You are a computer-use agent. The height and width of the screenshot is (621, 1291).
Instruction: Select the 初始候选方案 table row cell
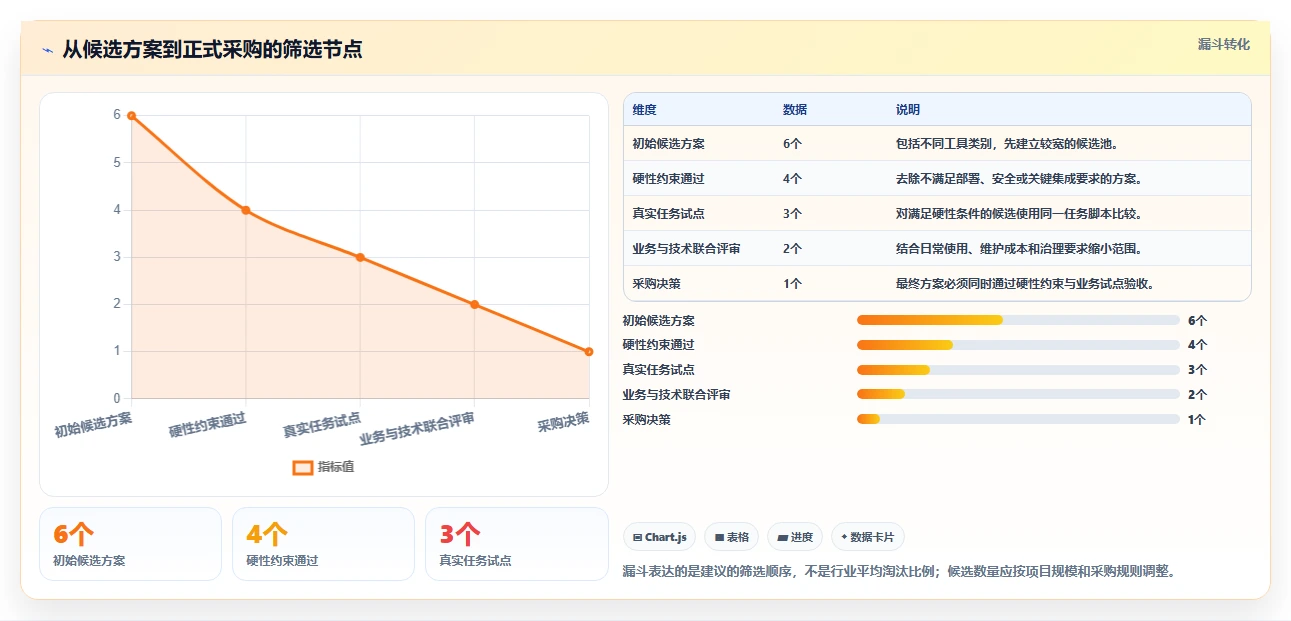(x=669, y=144)
